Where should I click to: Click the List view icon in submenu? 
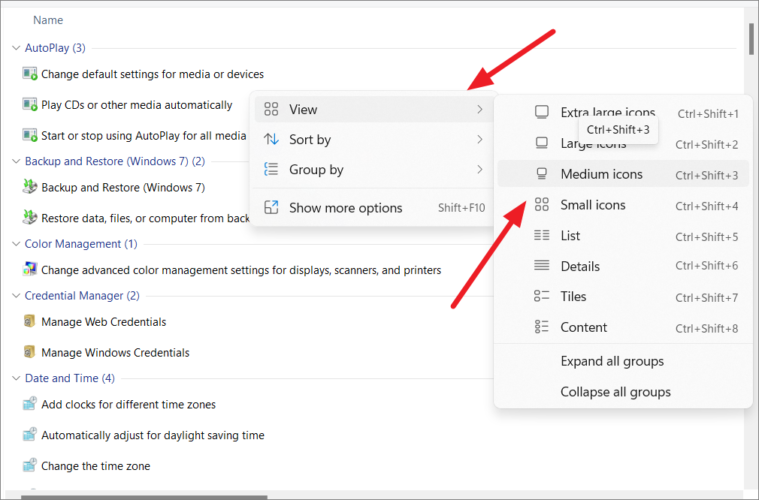[542, 235]
